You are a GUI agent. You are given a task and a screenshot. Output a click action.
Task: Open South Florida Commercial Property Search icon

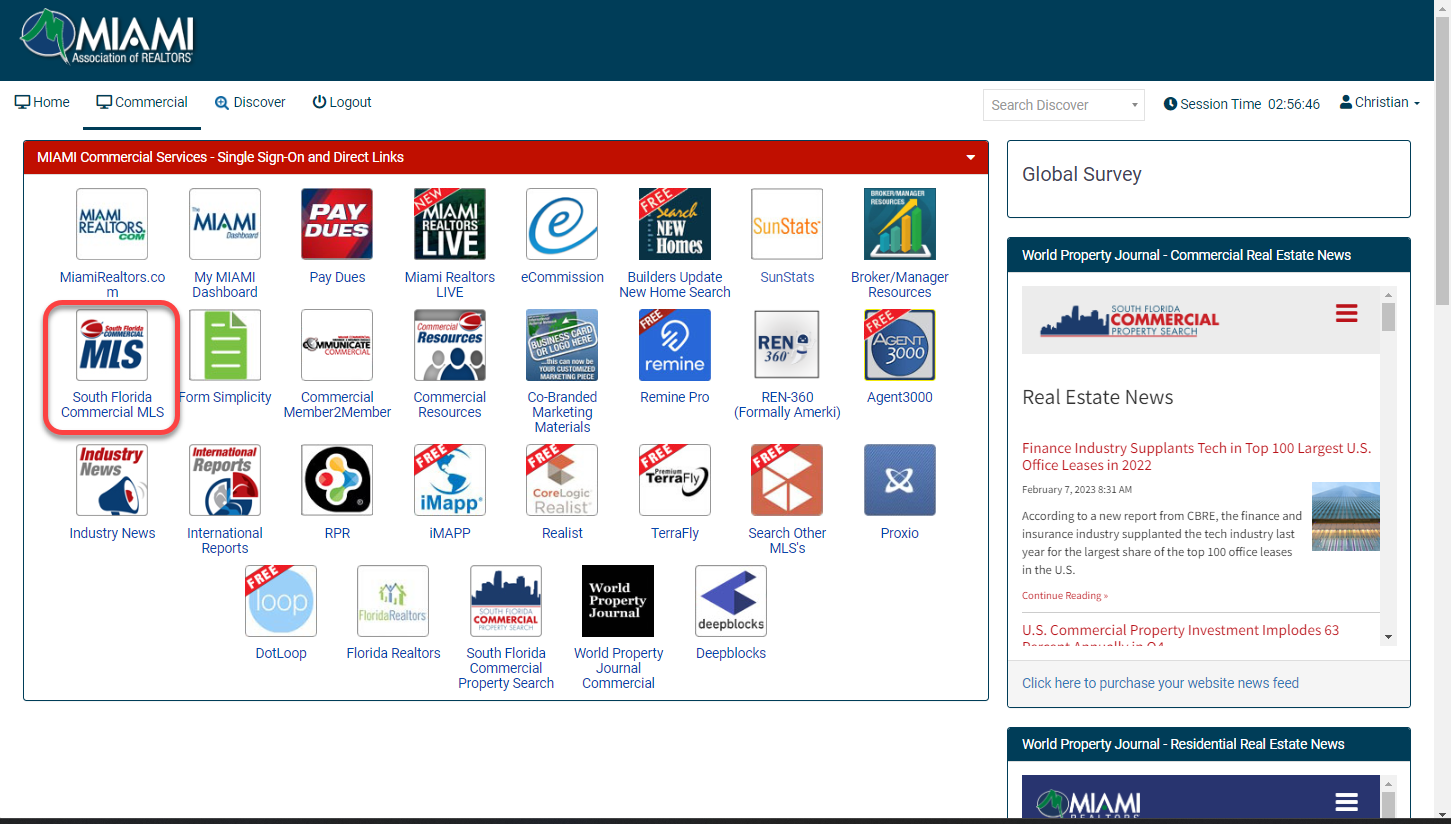(x=506, y=601)
